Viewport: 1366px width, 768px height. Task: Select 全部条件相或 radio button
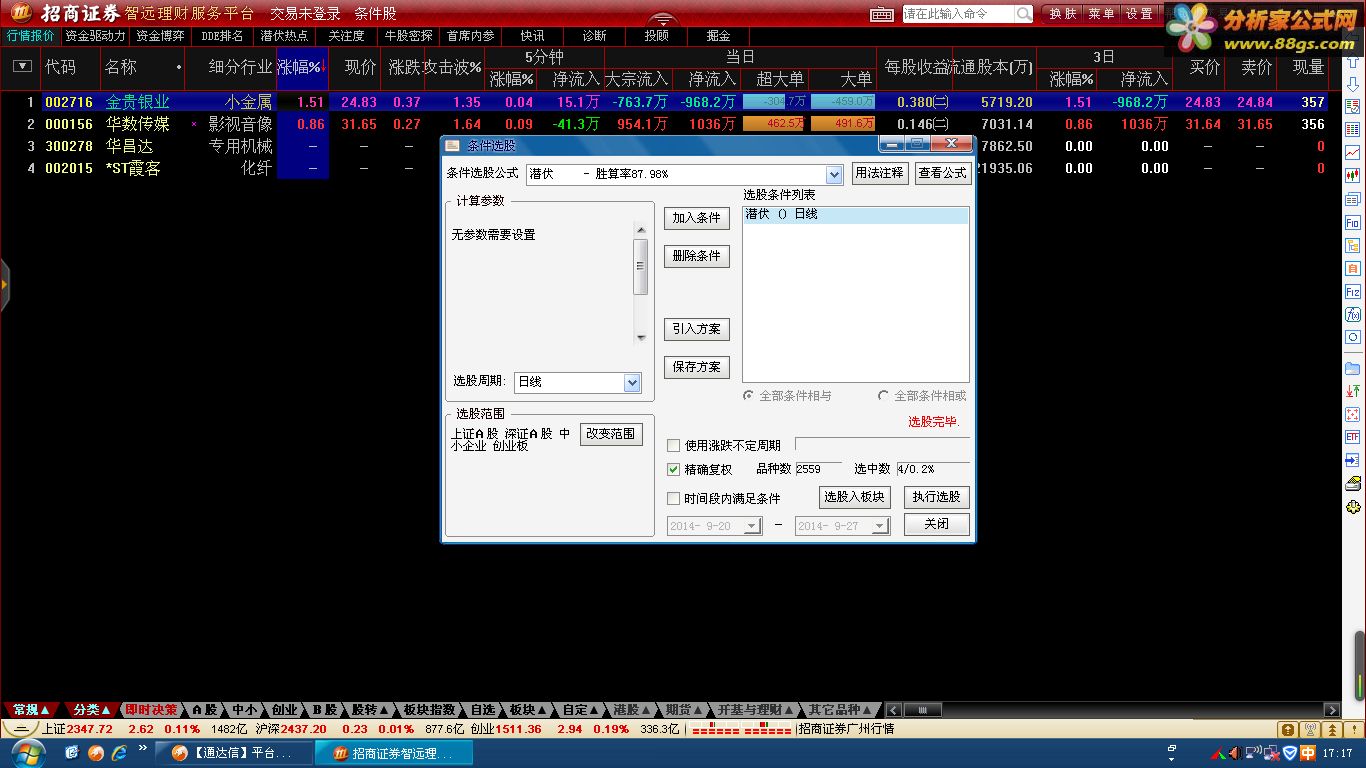(x=883, y=396)
